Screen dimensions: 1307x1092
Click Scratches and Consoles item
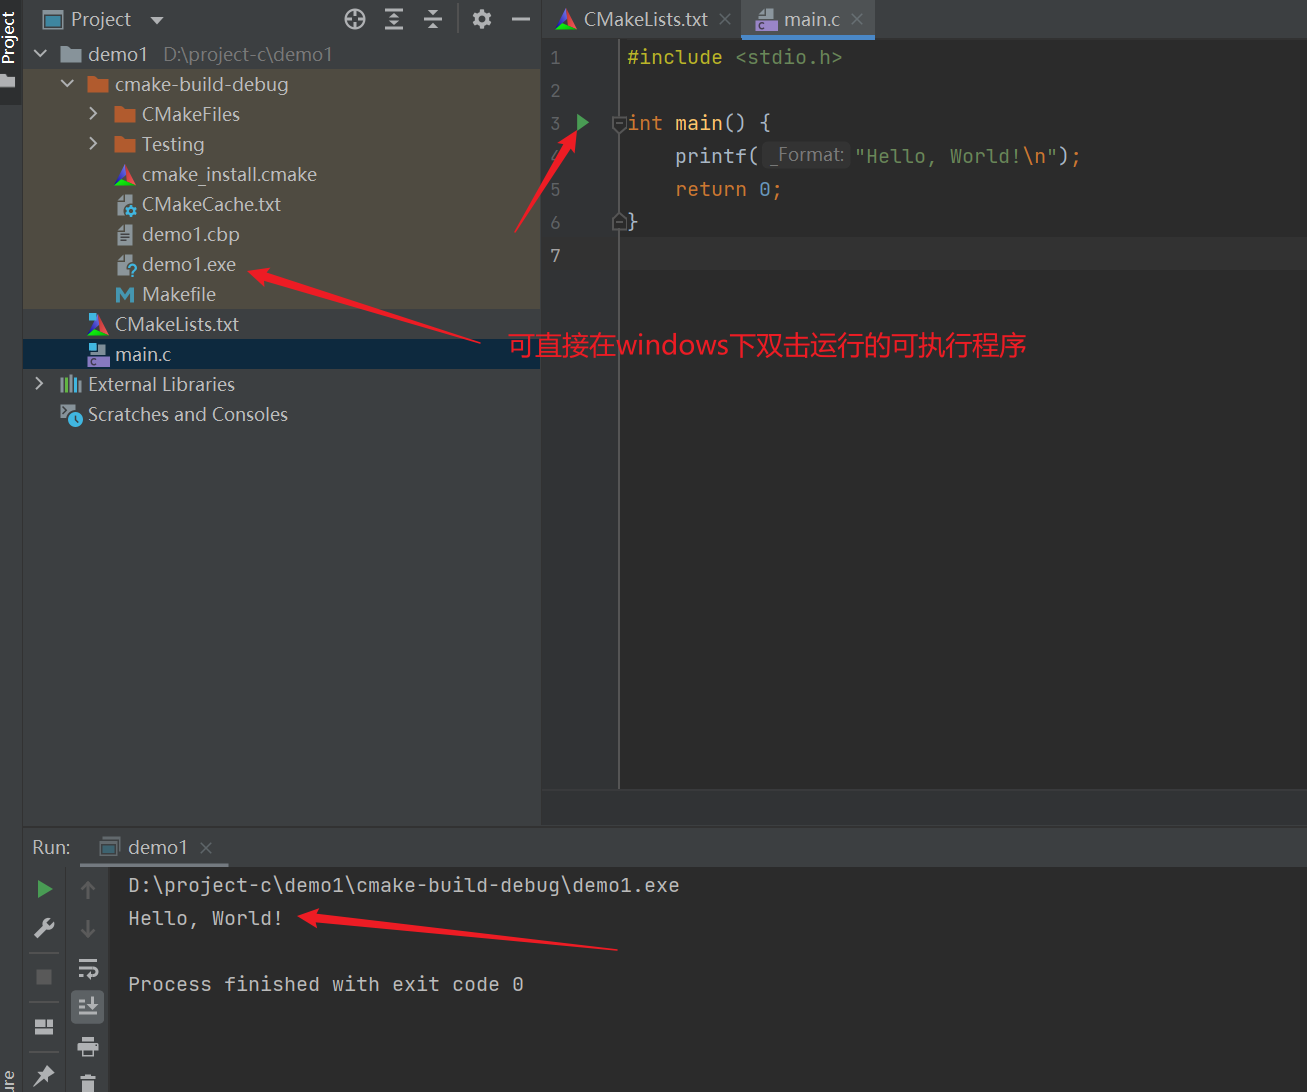(188, 414)
